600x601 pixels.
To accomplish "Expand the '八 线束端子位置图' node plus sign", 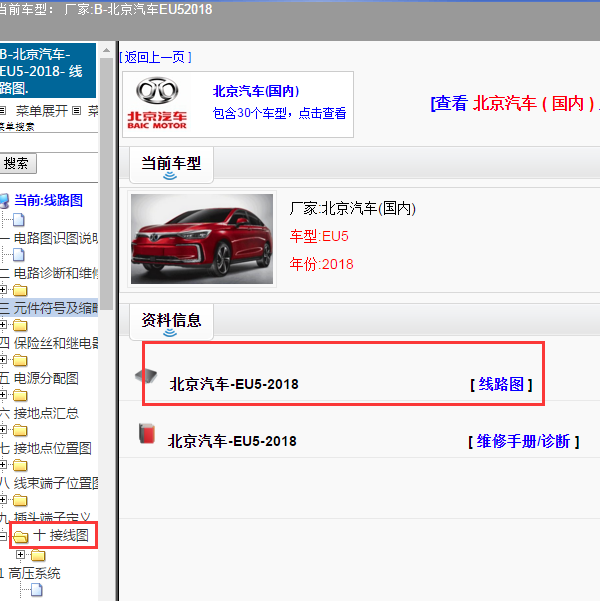I will [x=3, y=465].
